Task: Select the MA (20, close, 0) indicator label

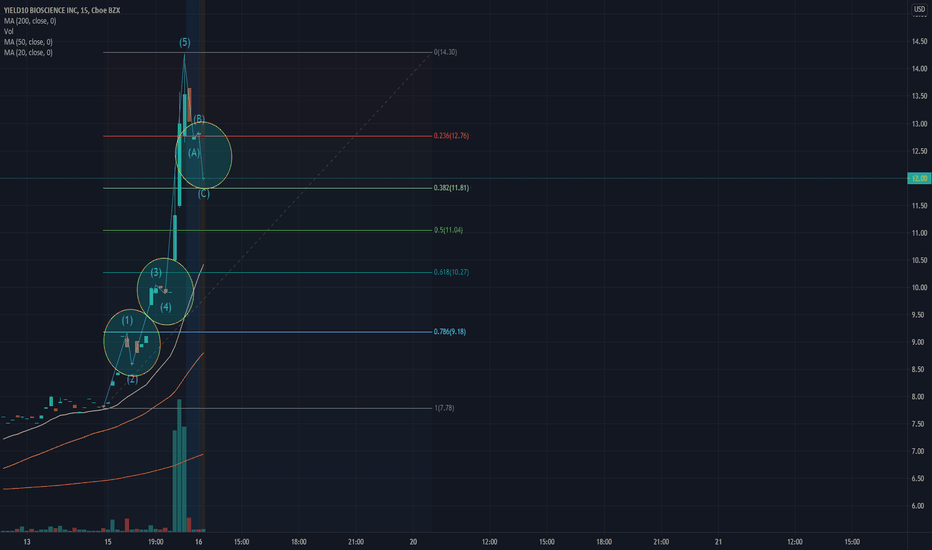Action: click(28, 53)
